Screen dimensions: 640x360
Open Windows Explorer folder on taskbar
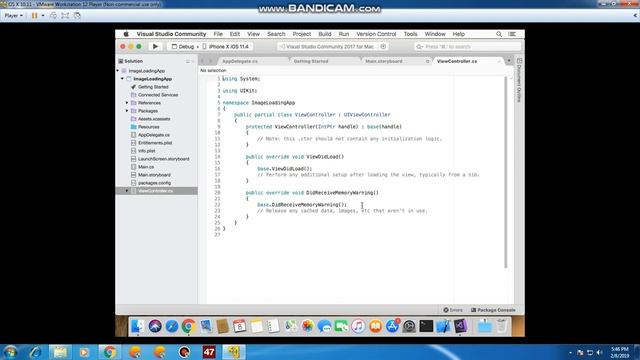tap(60, 352)
